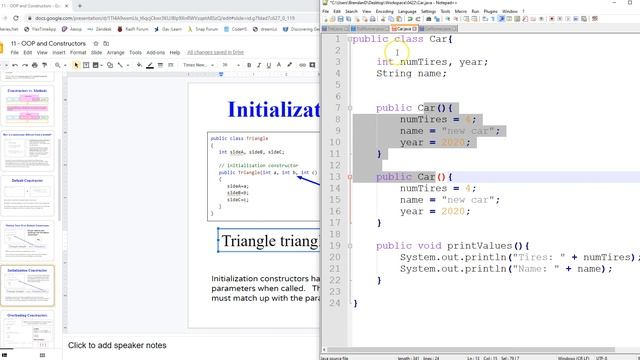Click Notepad++ Undo toolbar icon
The width and height of the screenshot is (640, 360).
pyautogui.click(x=410, y=19)
